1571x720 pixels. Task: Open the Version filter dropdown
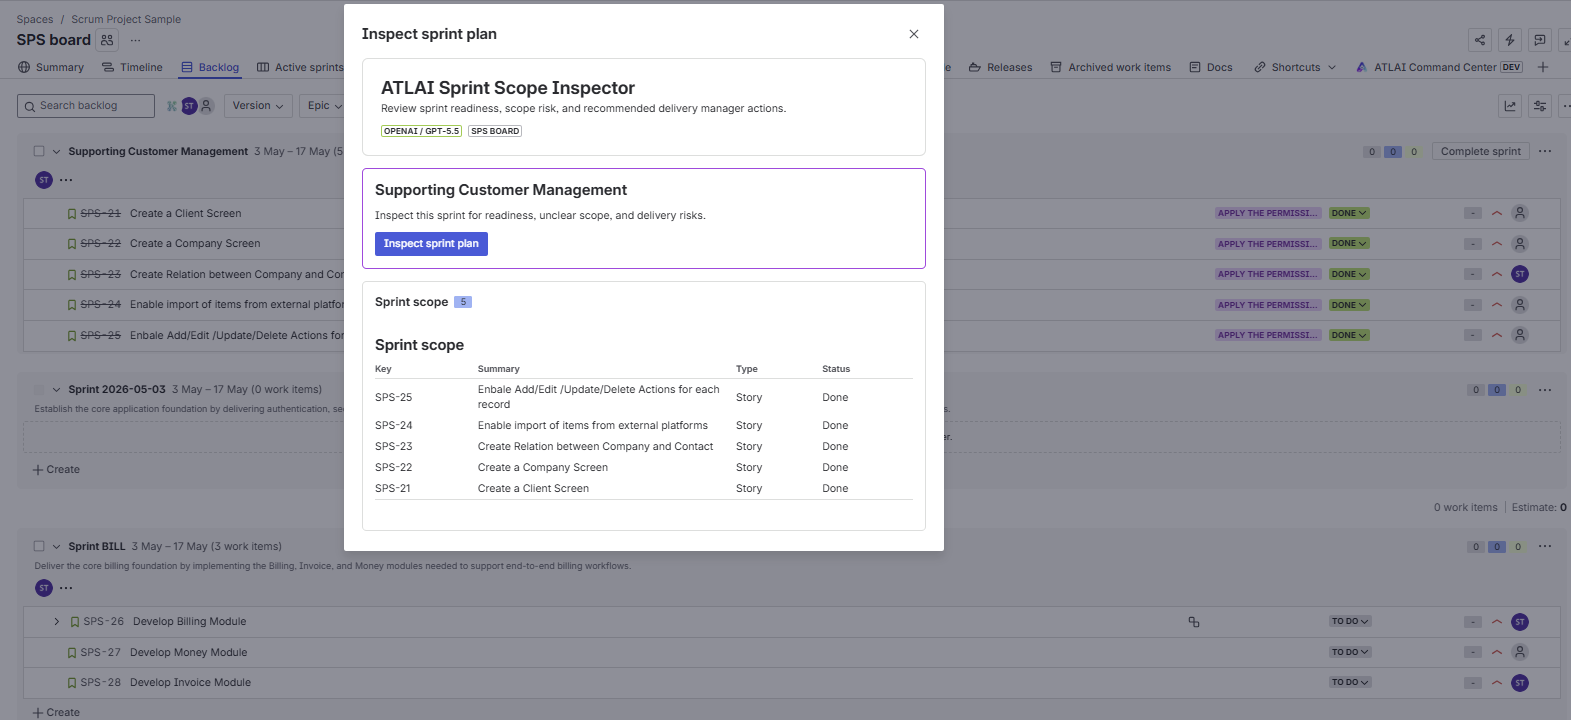point(258,106)
